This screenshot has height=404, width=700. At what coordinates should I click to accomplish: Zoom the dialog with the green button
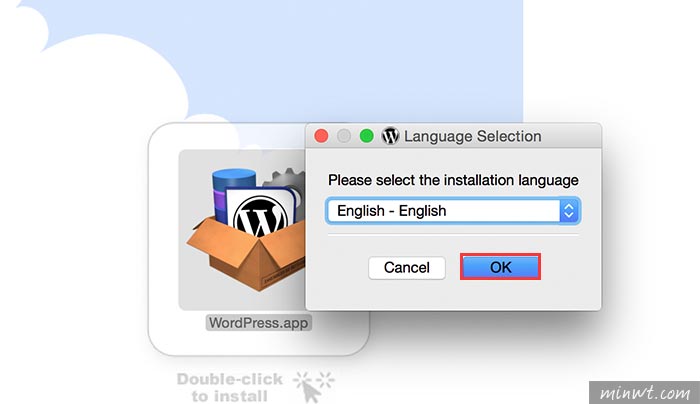(367, 136)
